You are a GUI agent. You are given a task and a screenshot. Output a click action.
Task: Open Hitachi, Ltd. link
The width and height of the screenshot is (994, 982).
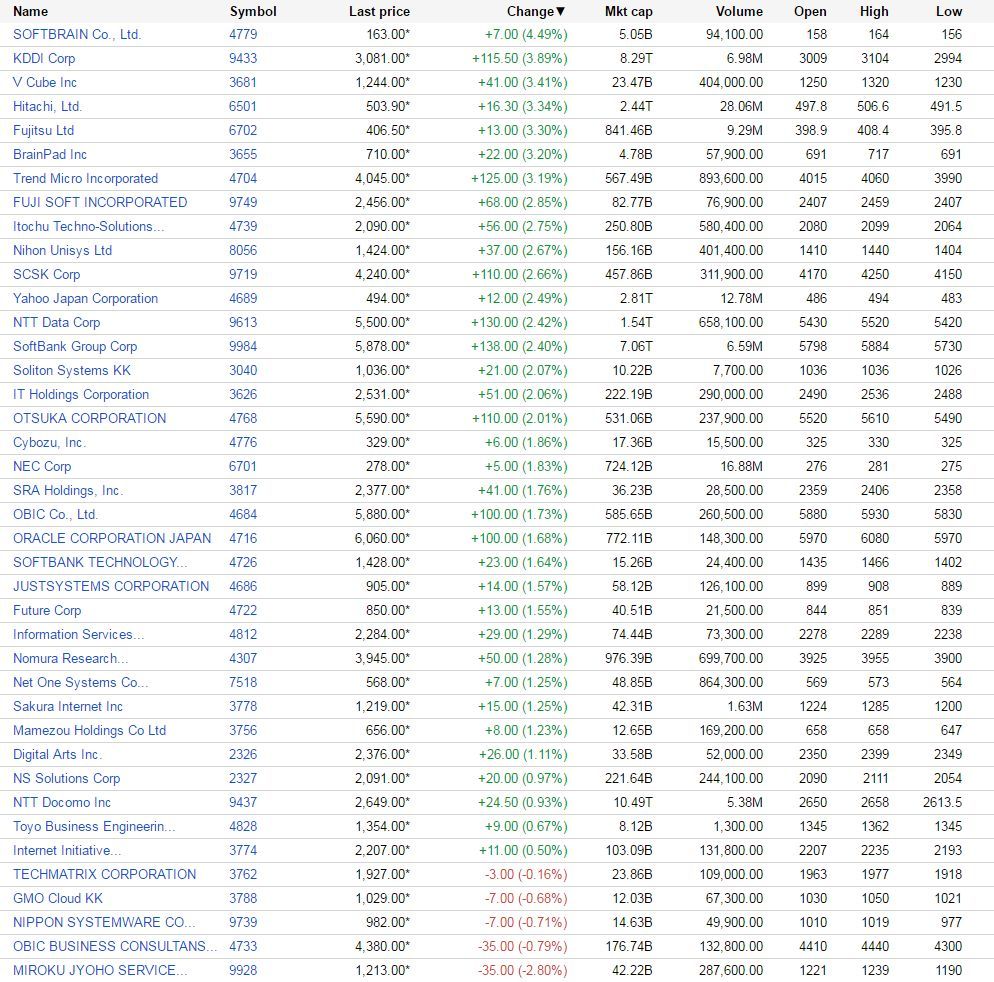[48, 107]
